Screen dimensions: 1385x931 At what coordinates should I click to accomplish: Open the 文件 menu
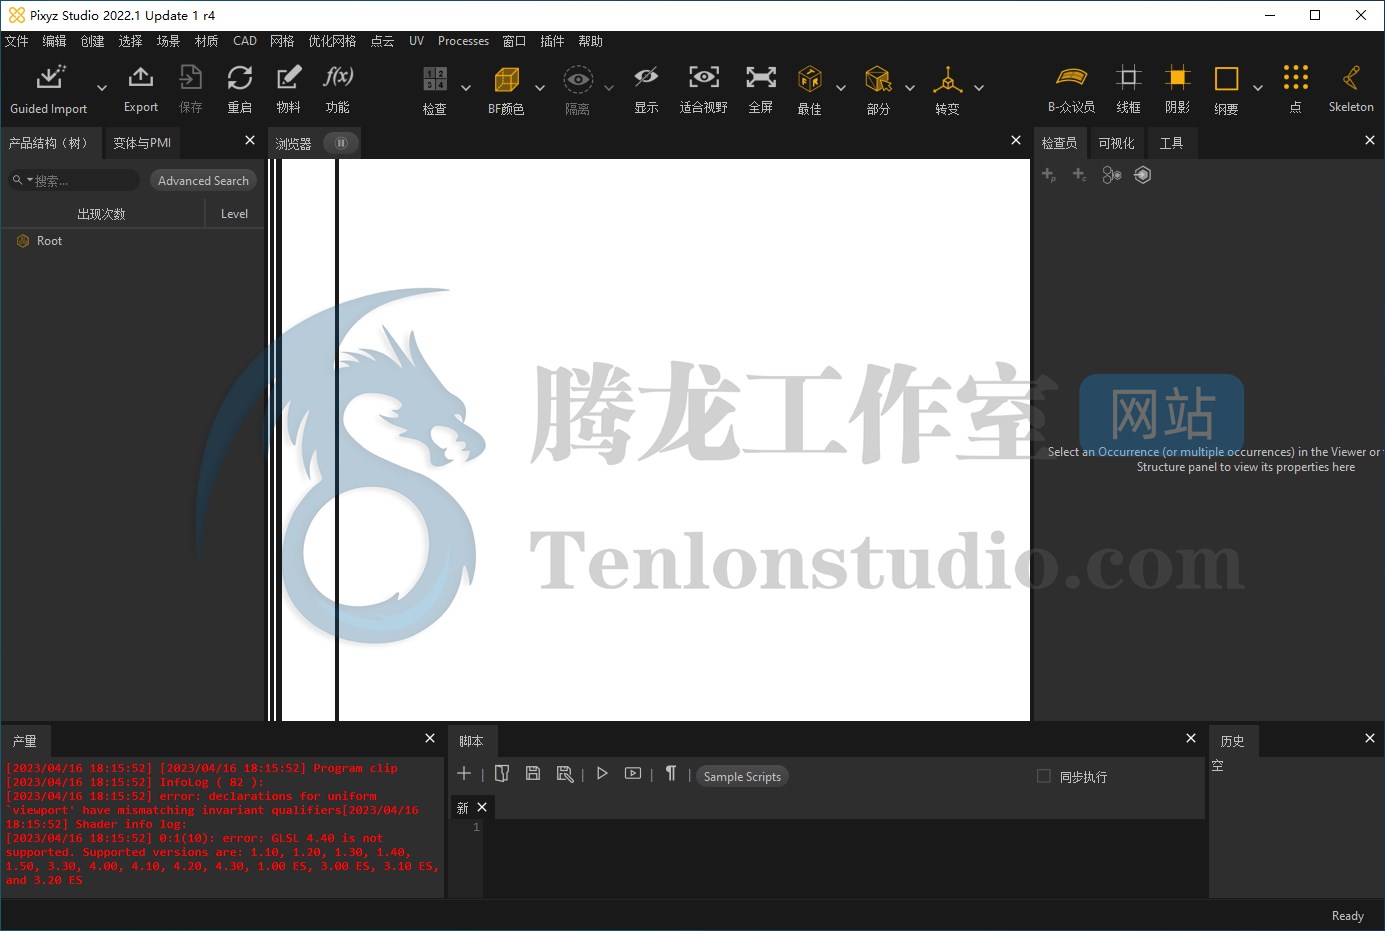17,41
